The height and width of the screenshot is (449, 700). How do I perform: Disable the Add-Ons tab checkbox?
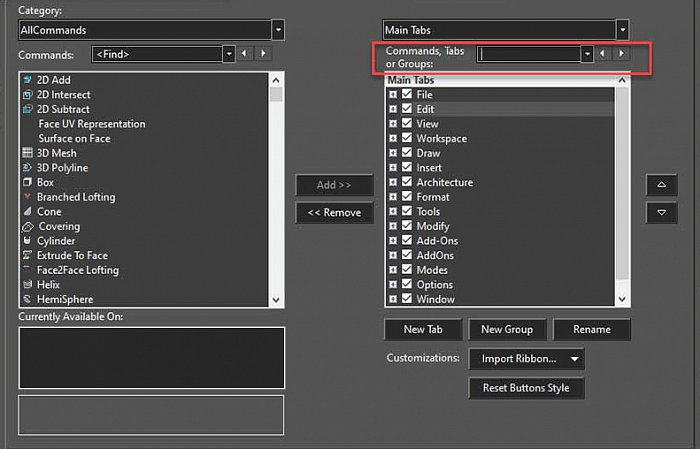tap(407, 241)
